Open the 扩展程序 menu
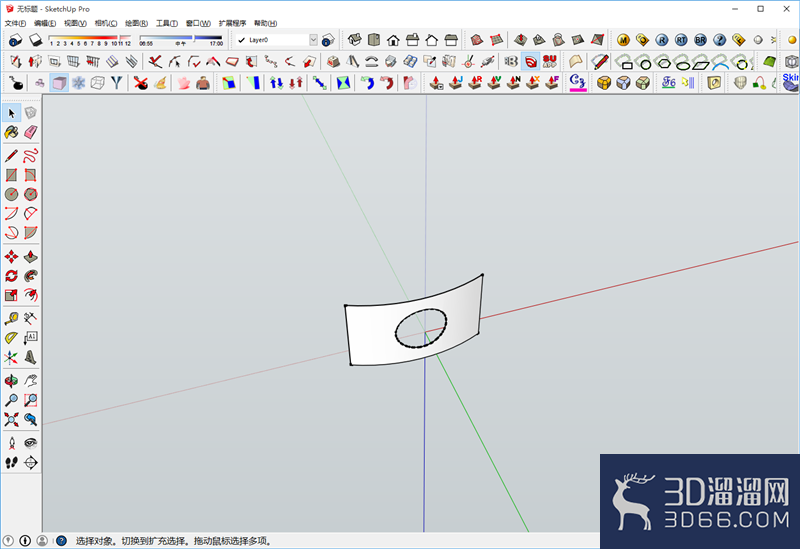800x549 pixels. tap(232, 23)
